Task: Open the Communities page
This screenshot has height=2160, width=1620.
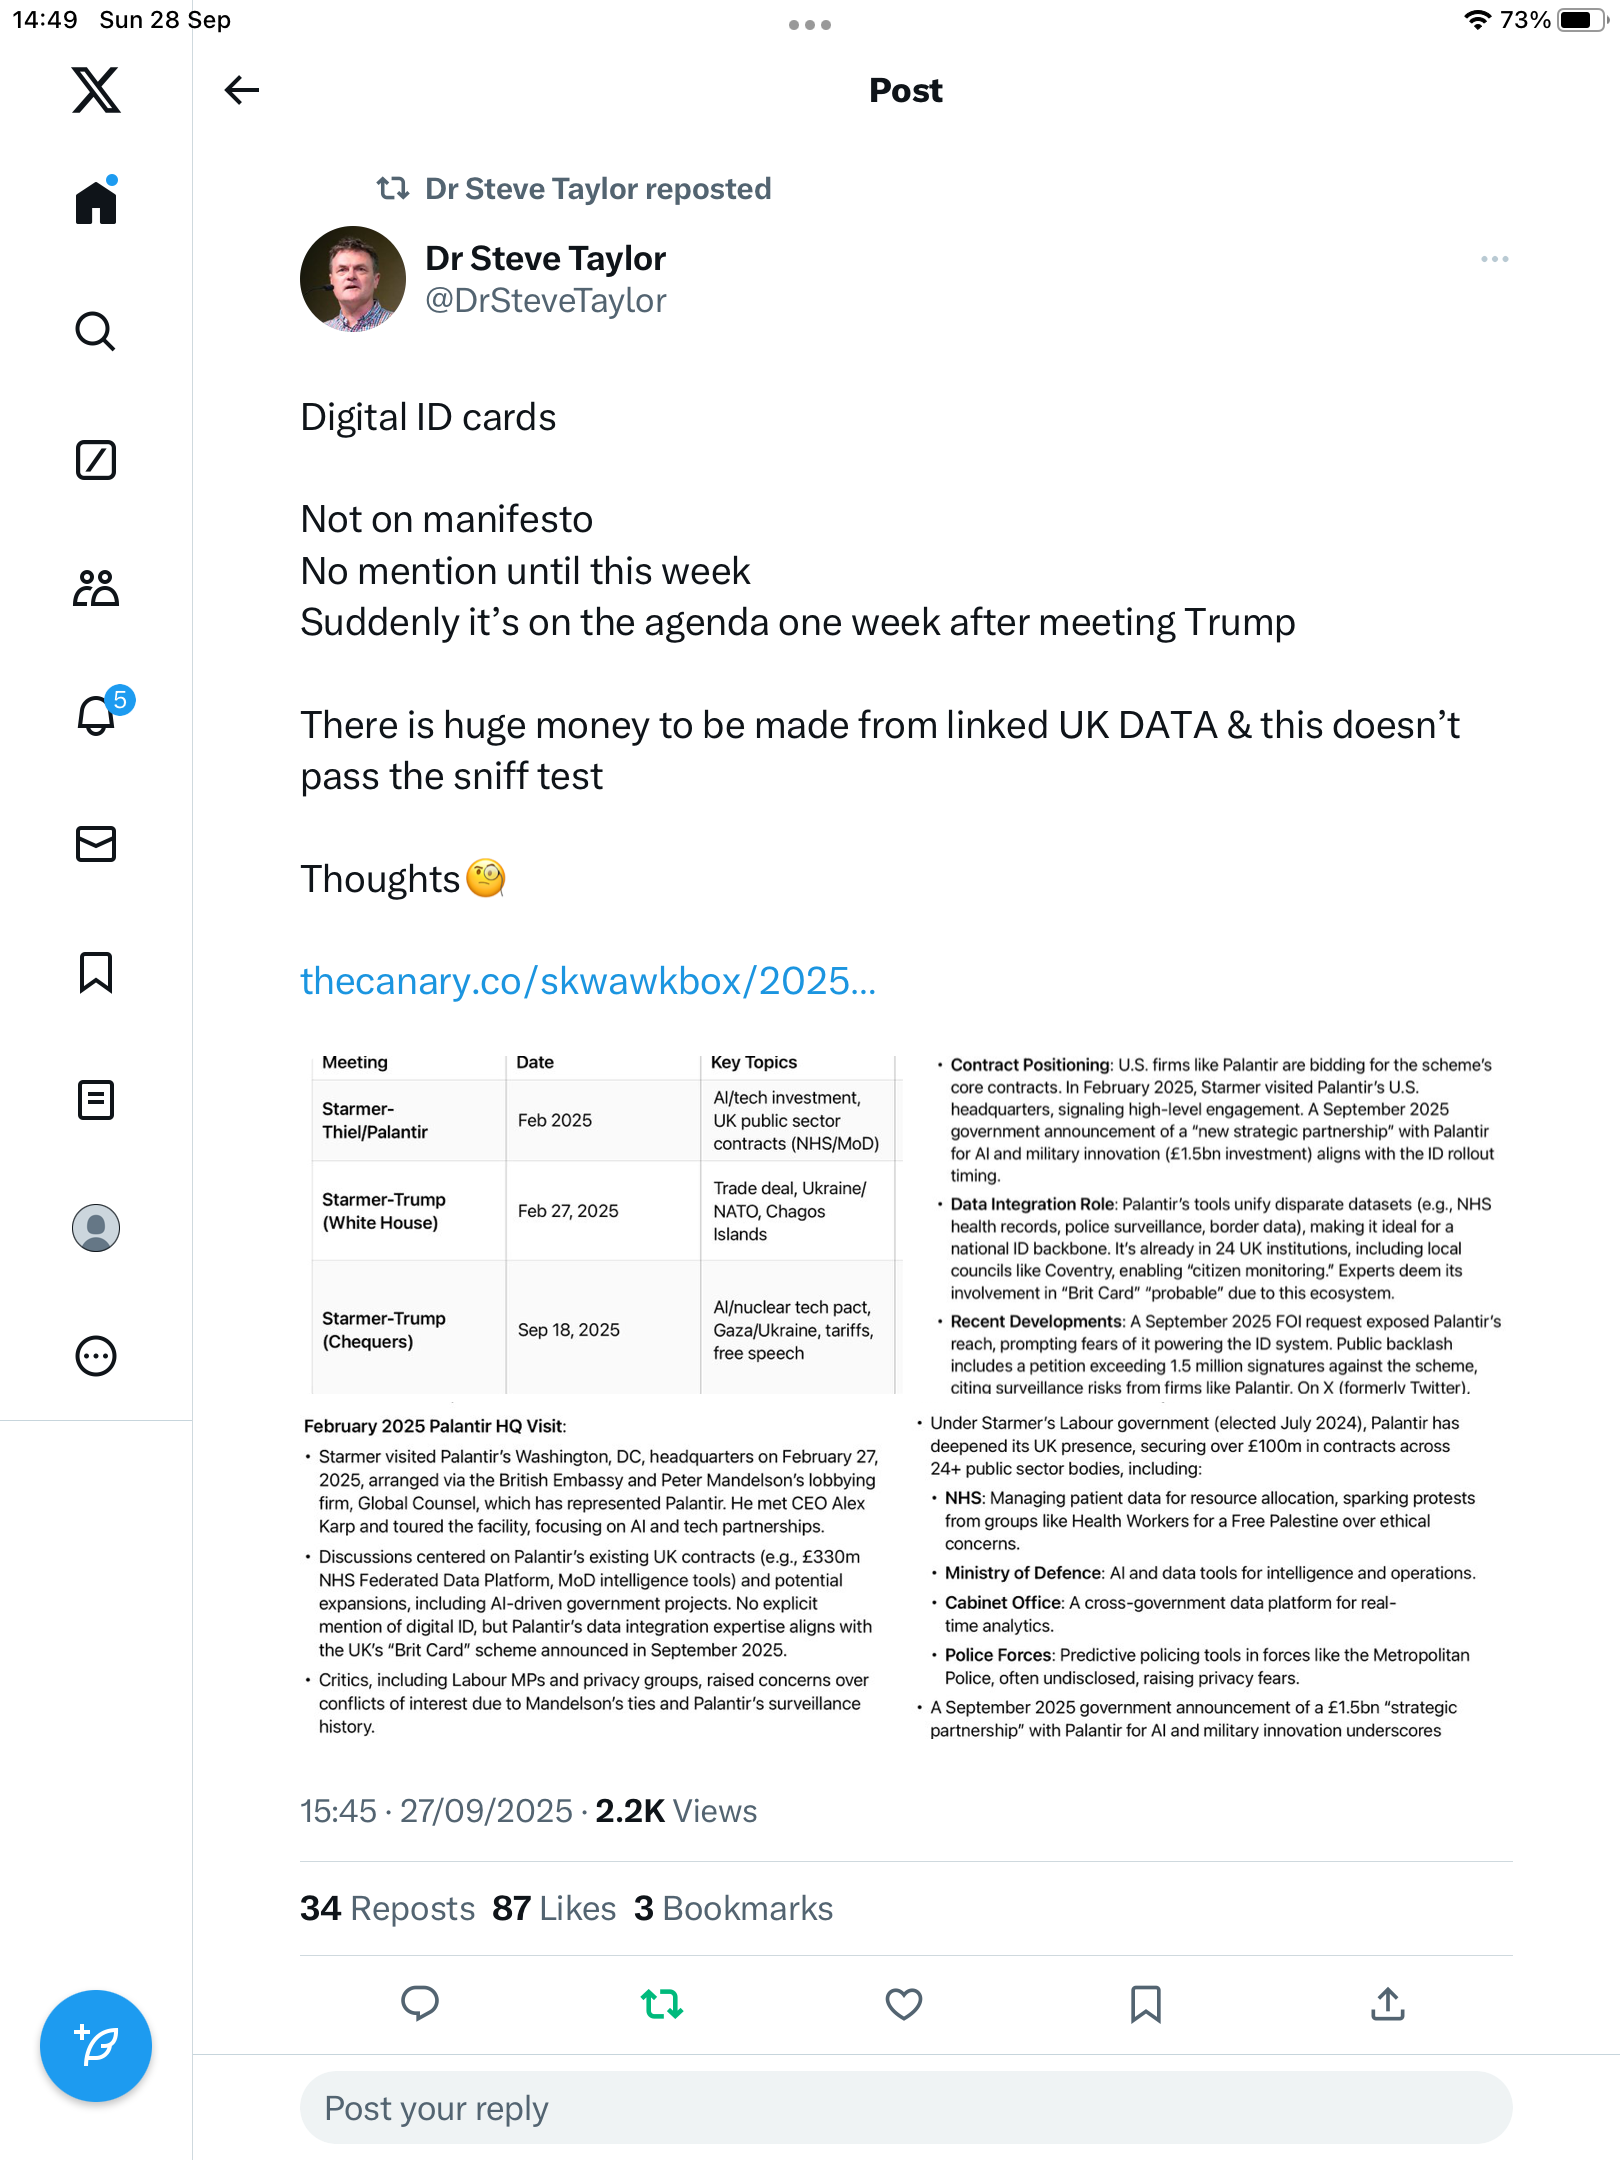Action: tap(96, 588)
